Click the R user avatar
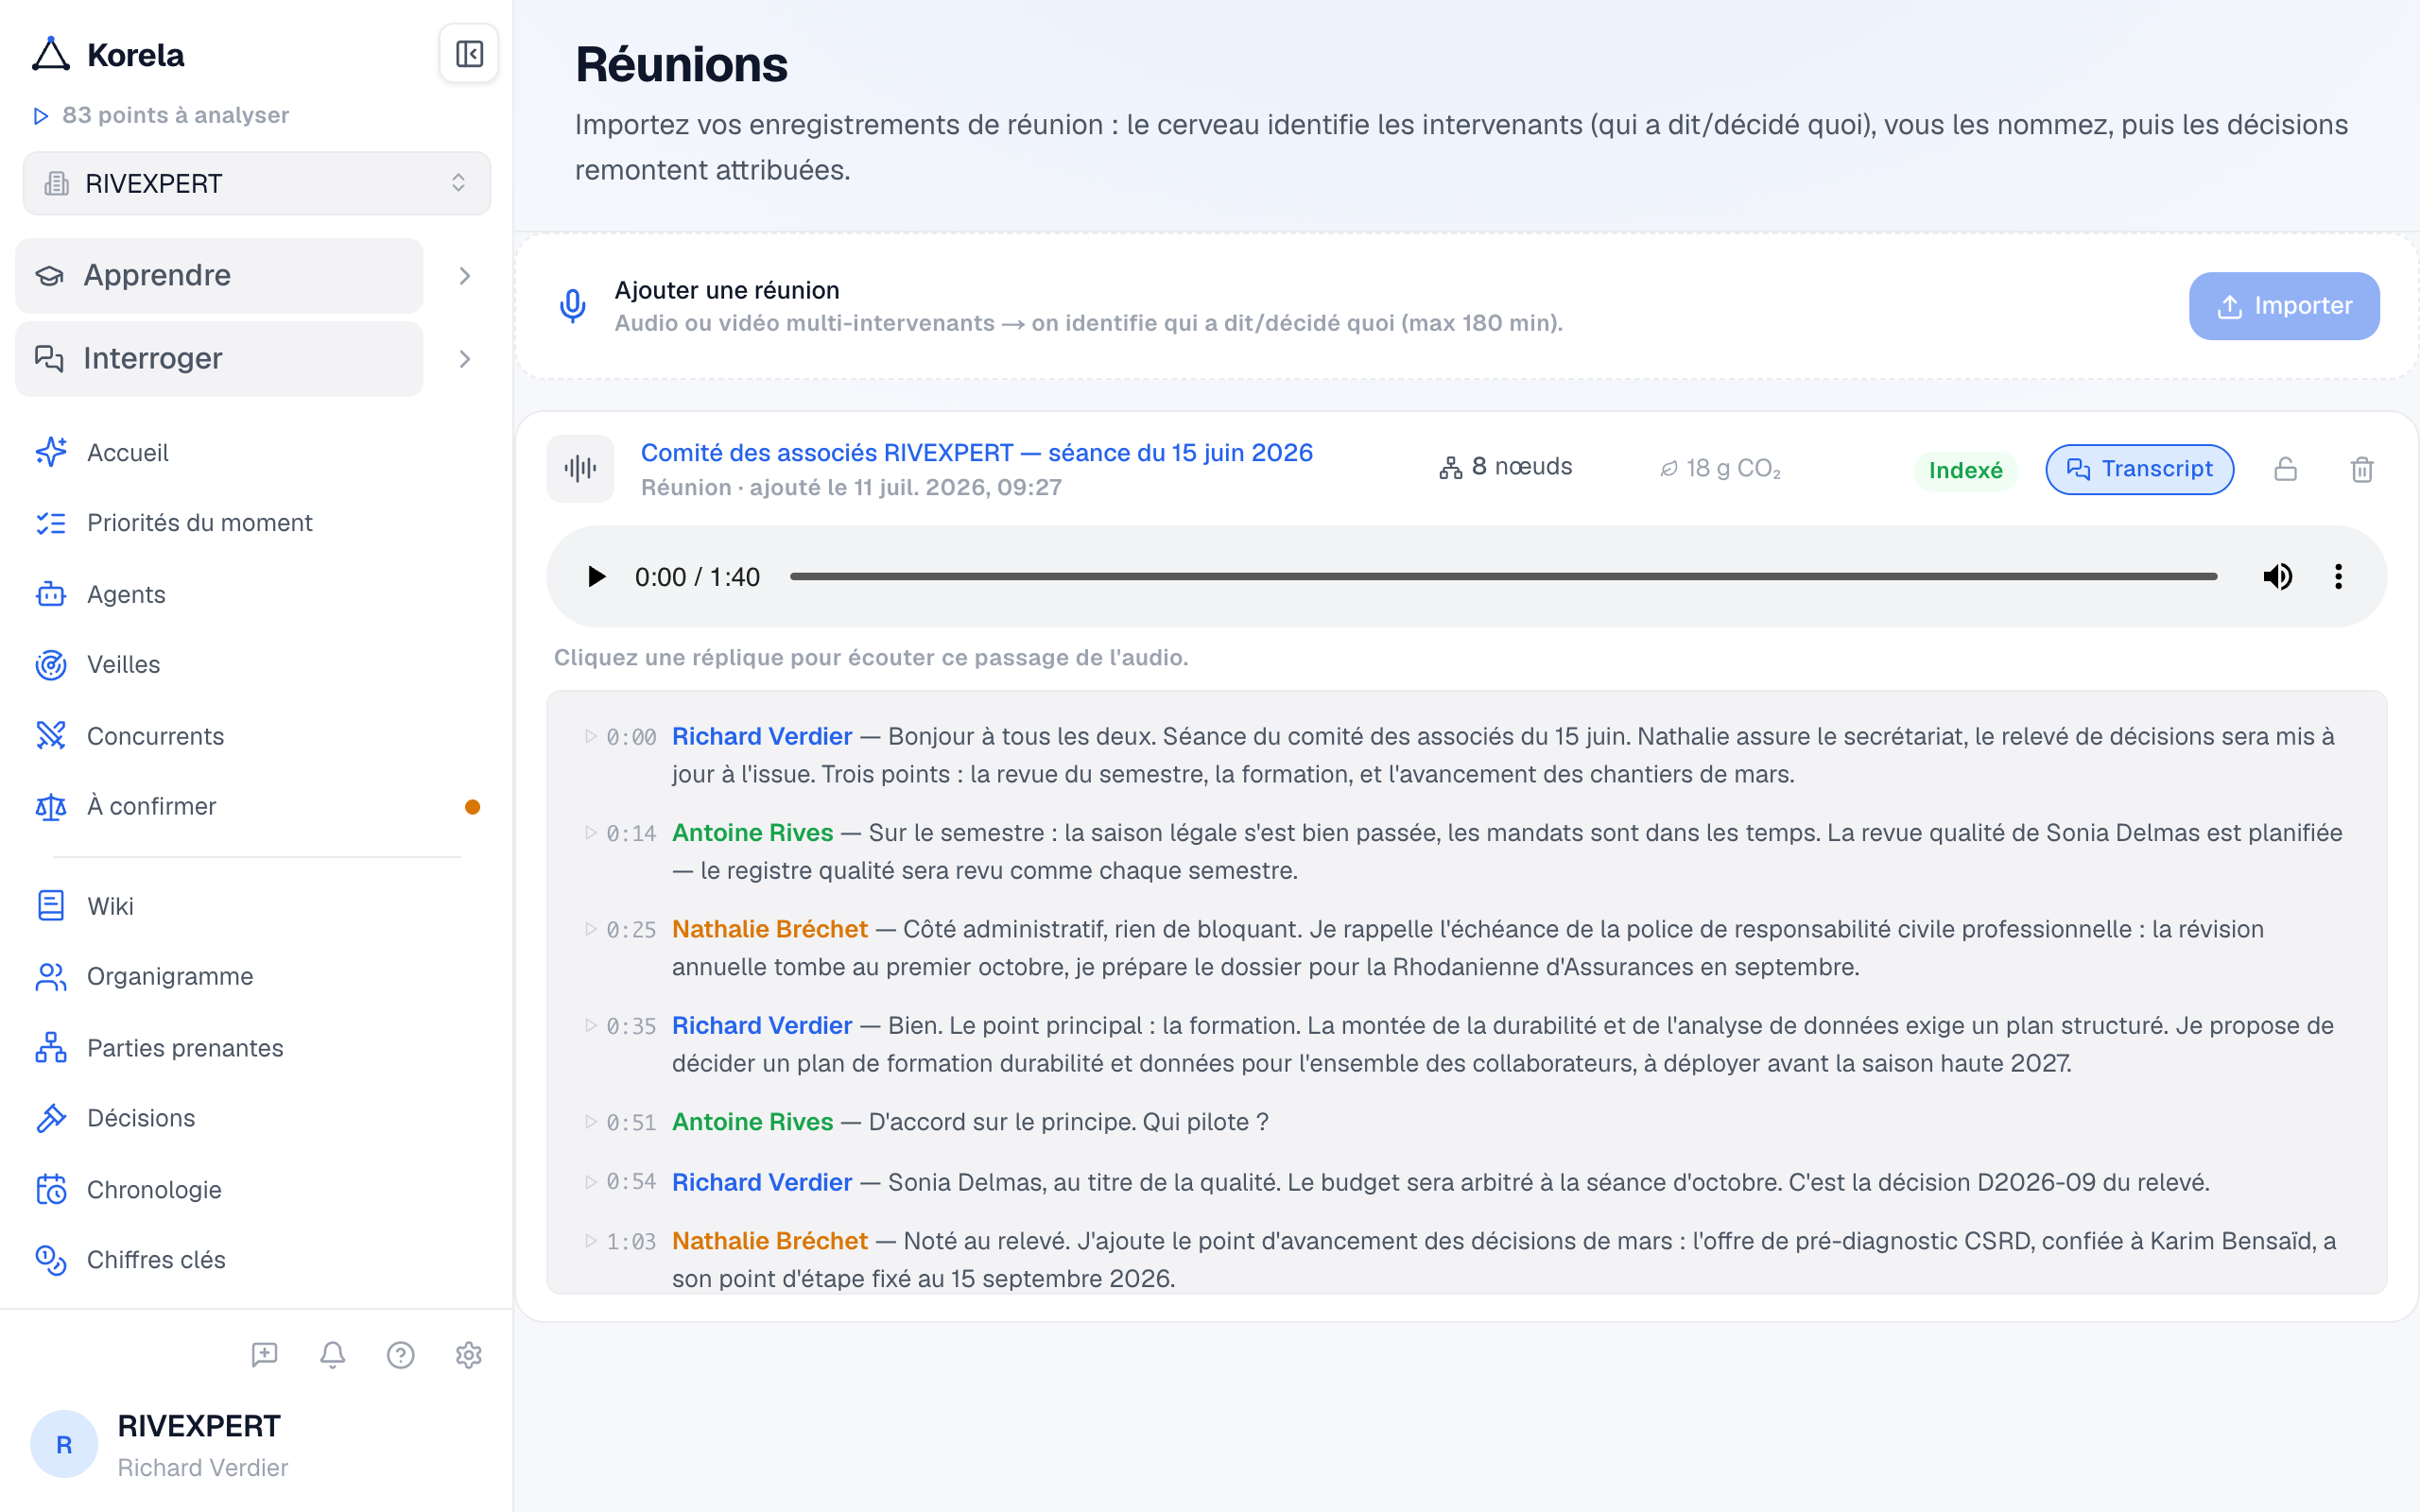Viewport: 2420px width, 1512px height. tap(64, 1444)
